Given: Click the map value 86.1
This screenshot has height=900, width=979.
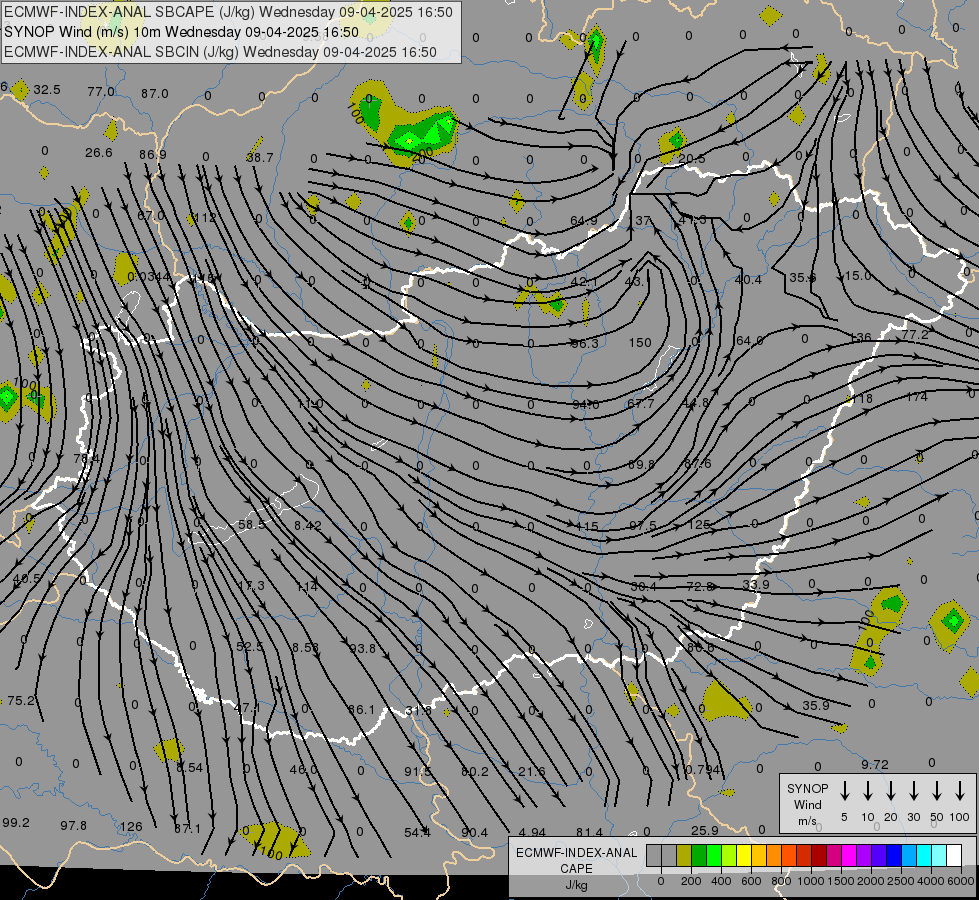Looking at the screenshot, I should 362,710.
